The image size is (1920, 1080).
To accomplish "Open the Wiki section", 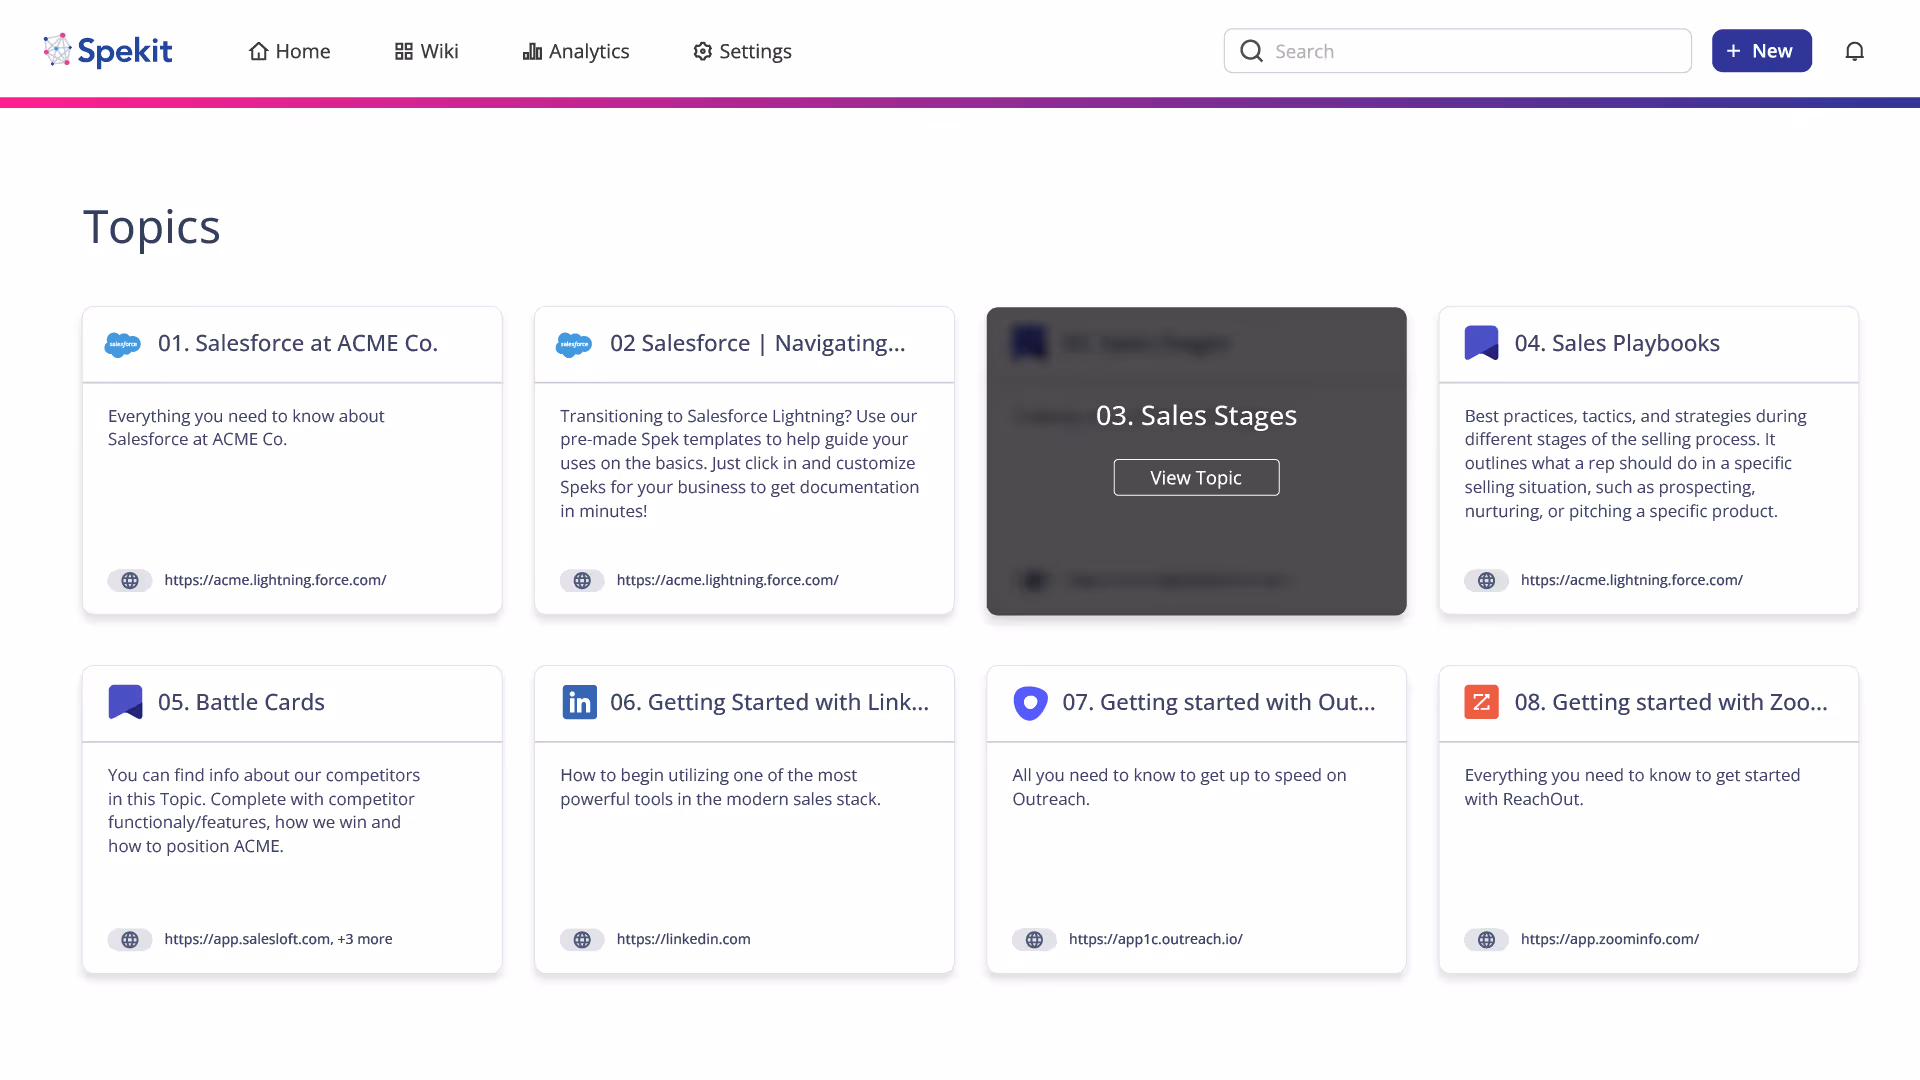I will 426,51.
